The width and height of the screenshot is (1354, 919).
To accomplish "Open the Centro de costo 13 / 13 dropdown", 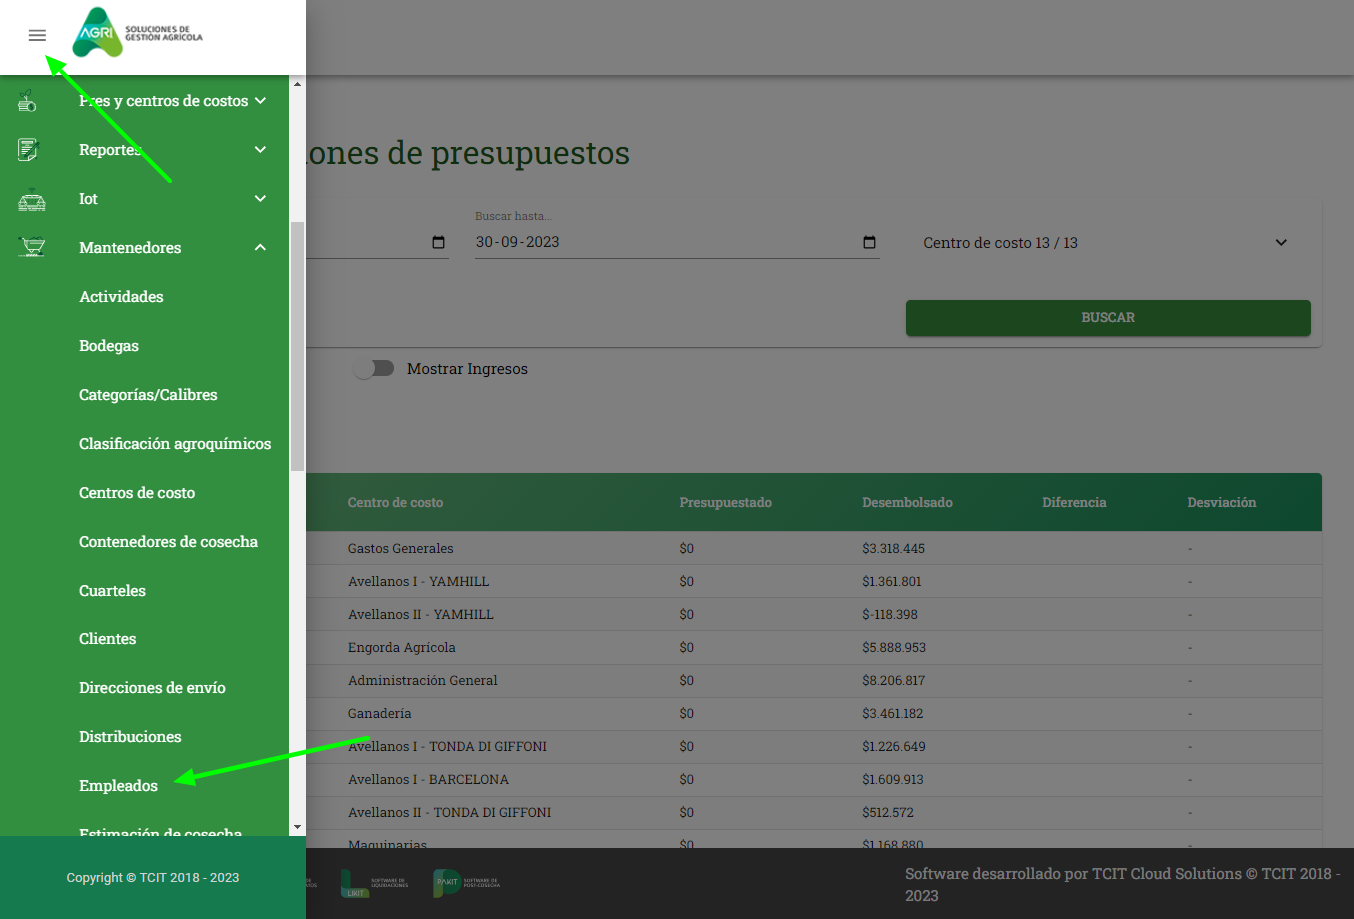I will [1105, 243].
